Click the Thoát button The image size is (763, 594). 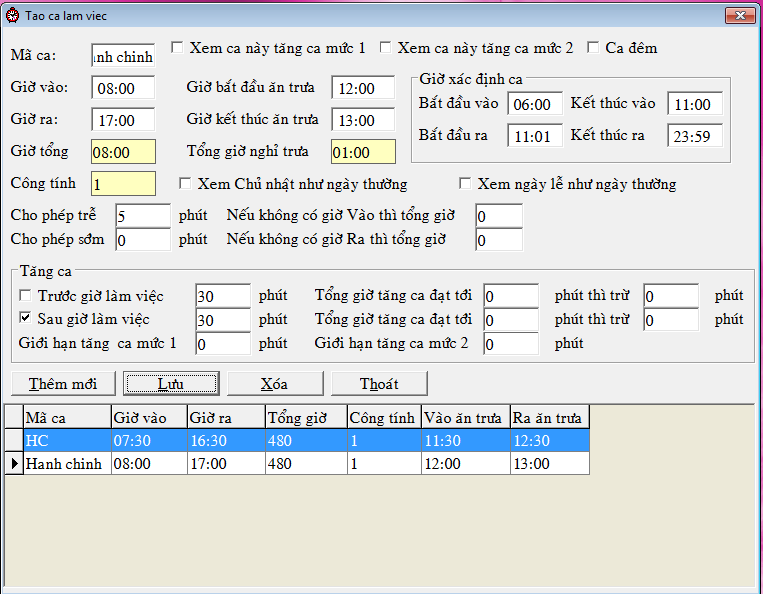click(x=380, y=384)
